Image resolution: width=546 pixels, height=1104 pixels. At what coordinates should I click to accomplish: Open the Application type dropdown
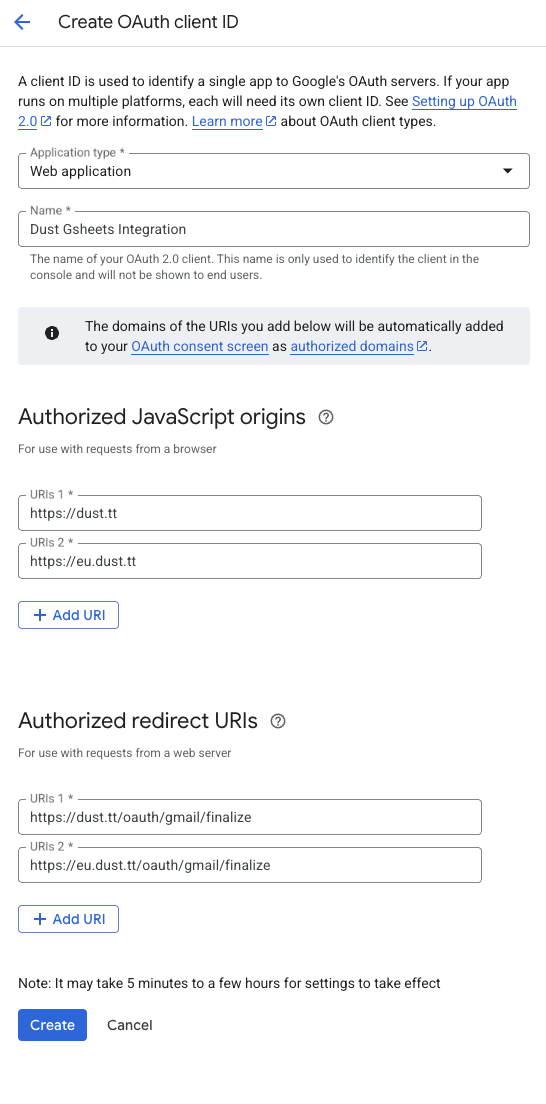click(273, 171)
